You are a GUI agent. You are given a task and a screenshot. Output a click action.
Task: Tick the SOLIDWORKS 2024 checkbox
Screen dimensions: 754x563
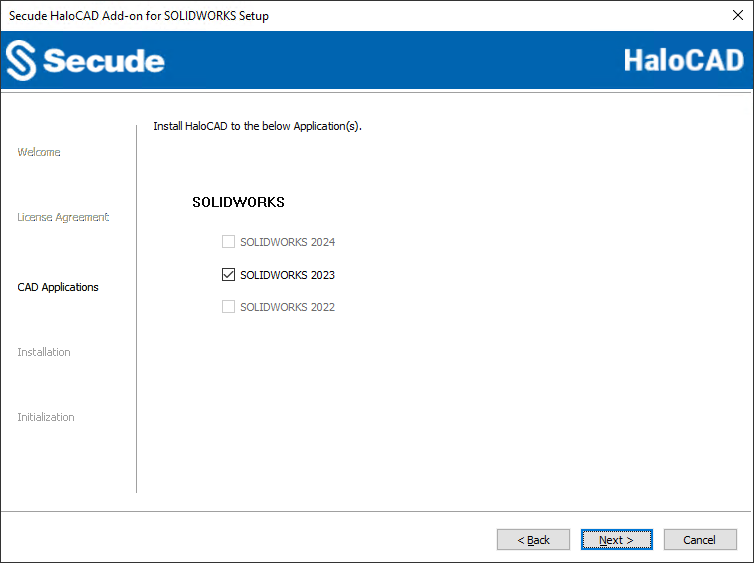[228, 242]
